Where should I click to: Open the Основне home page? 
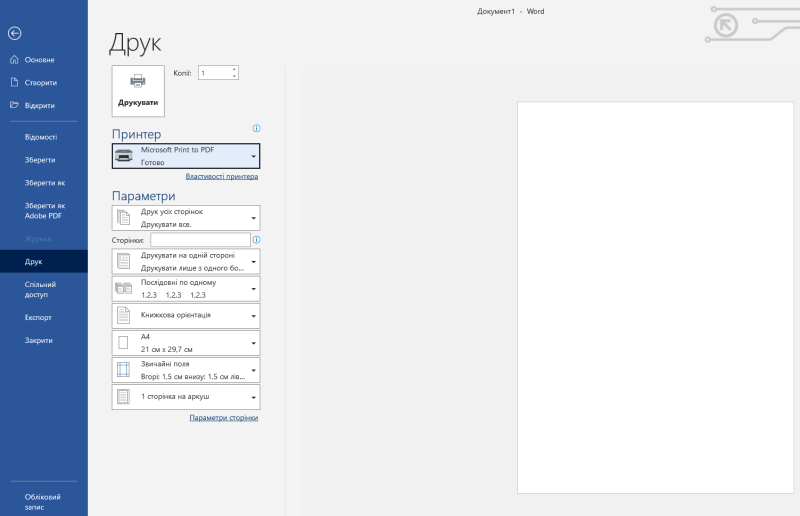(40, 60)
